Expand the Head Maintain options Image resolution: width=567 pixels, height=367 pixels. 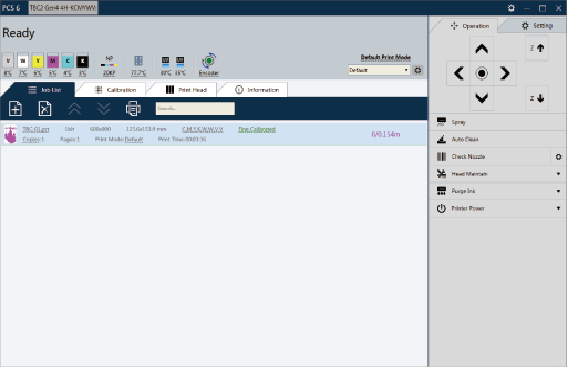pyautogui.click(x=558, y=174)
